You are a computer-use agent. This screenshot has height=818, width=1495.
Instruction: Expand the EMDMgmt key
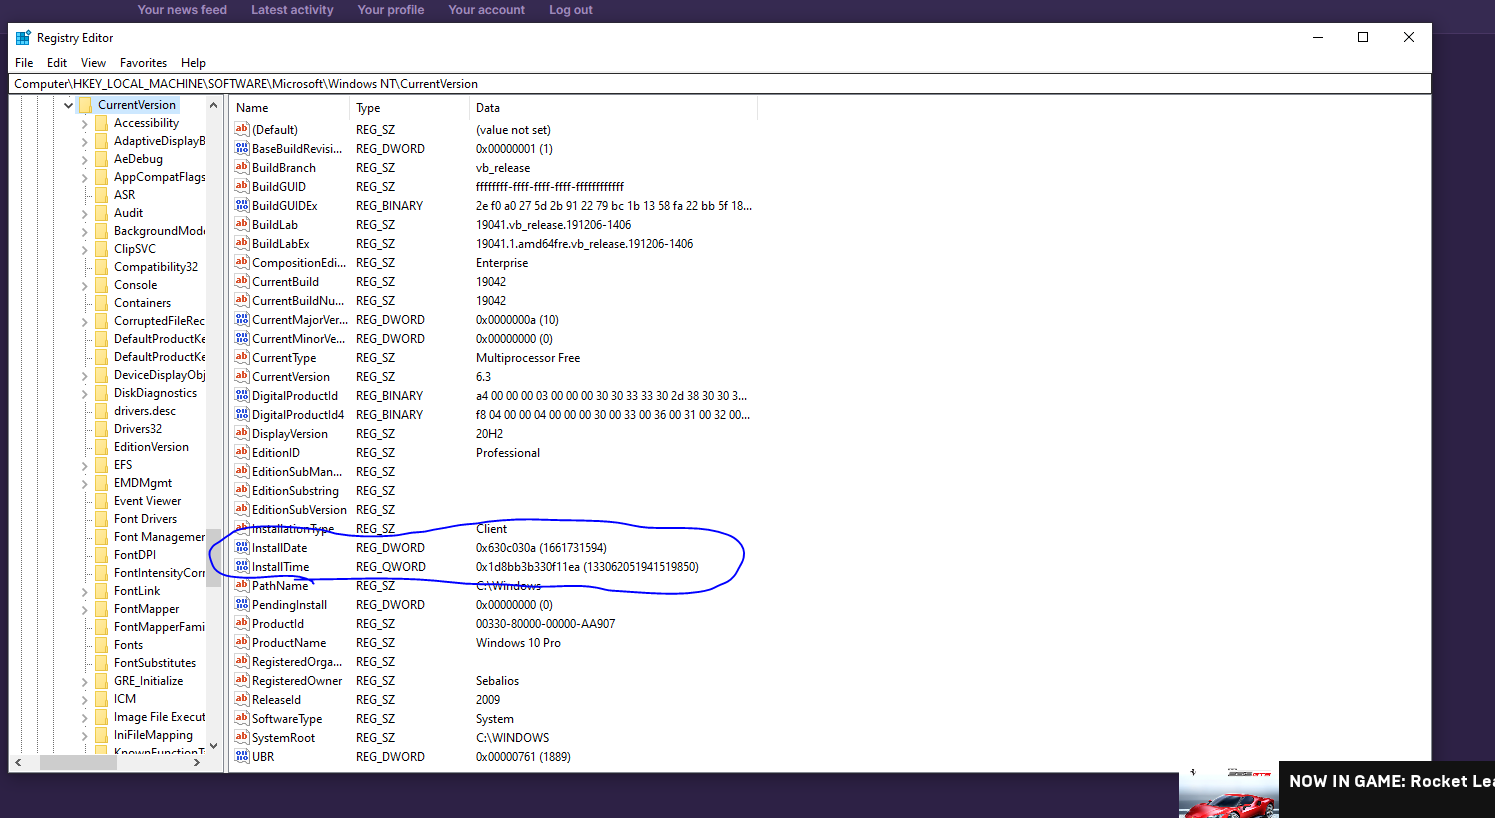pyautogui.click(x=84, y=483)
